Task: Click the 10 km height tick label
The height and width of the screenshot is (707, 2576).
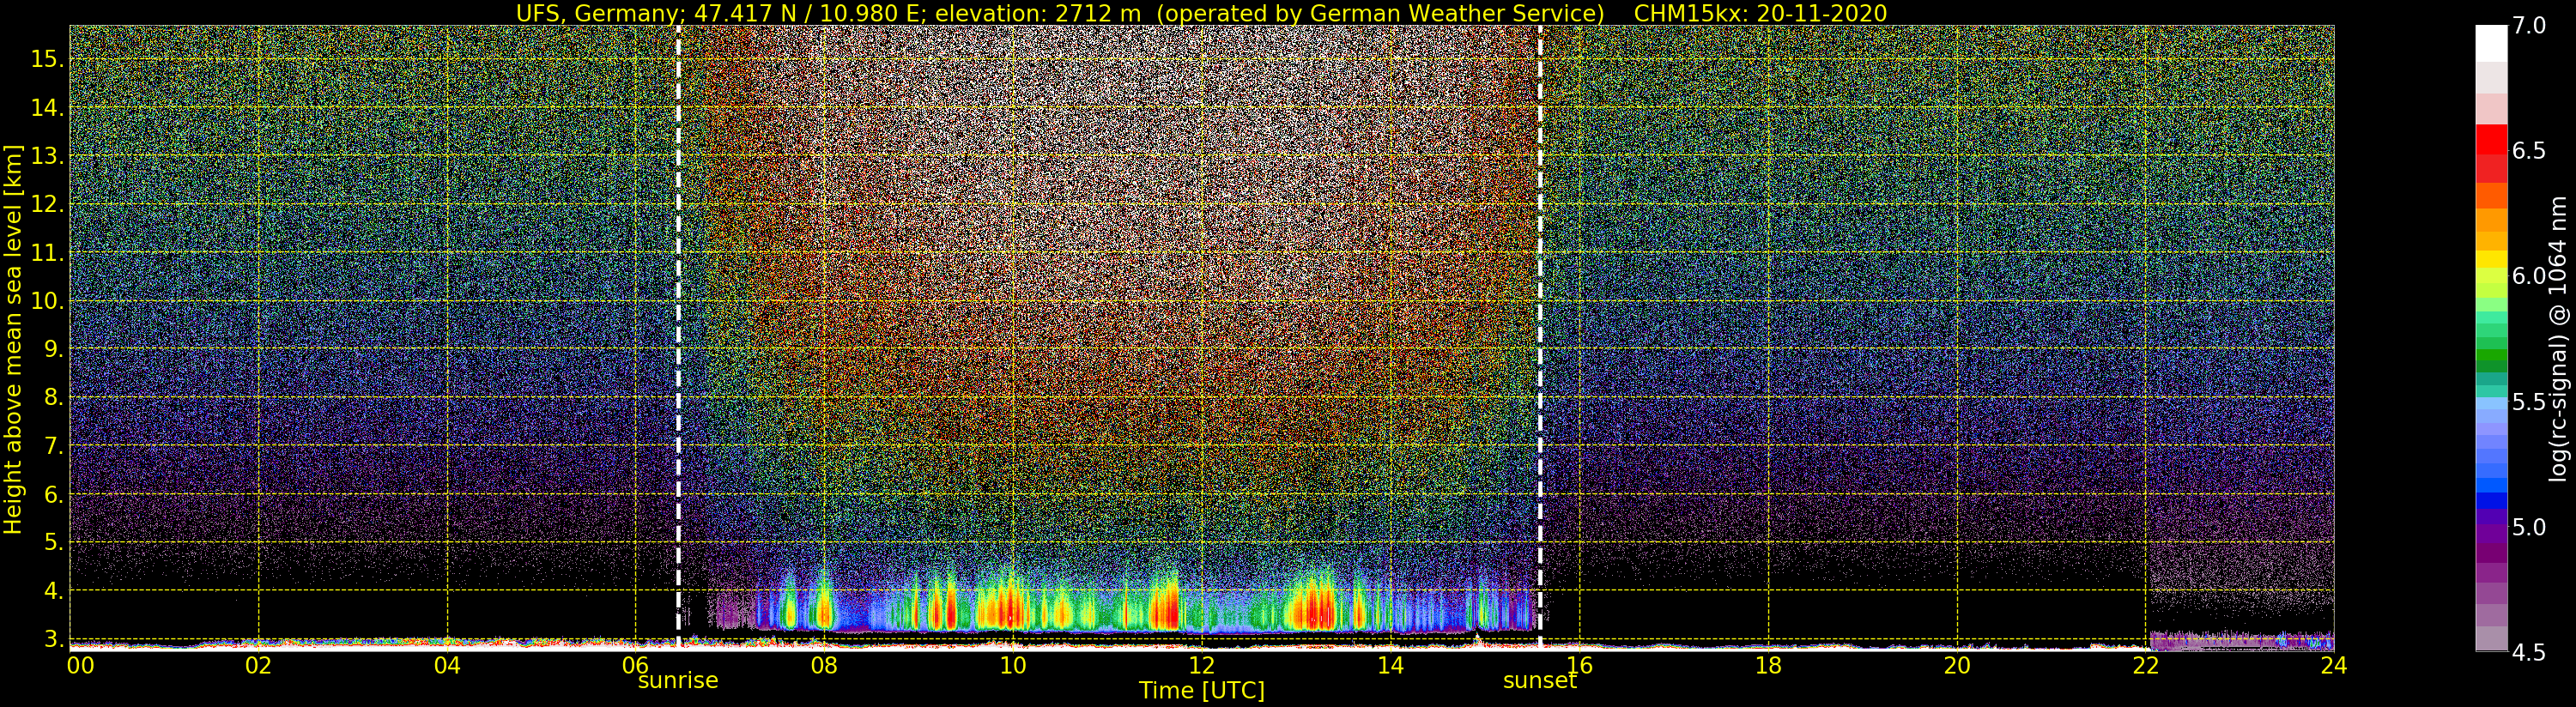Action: click(x=47, y=301)
